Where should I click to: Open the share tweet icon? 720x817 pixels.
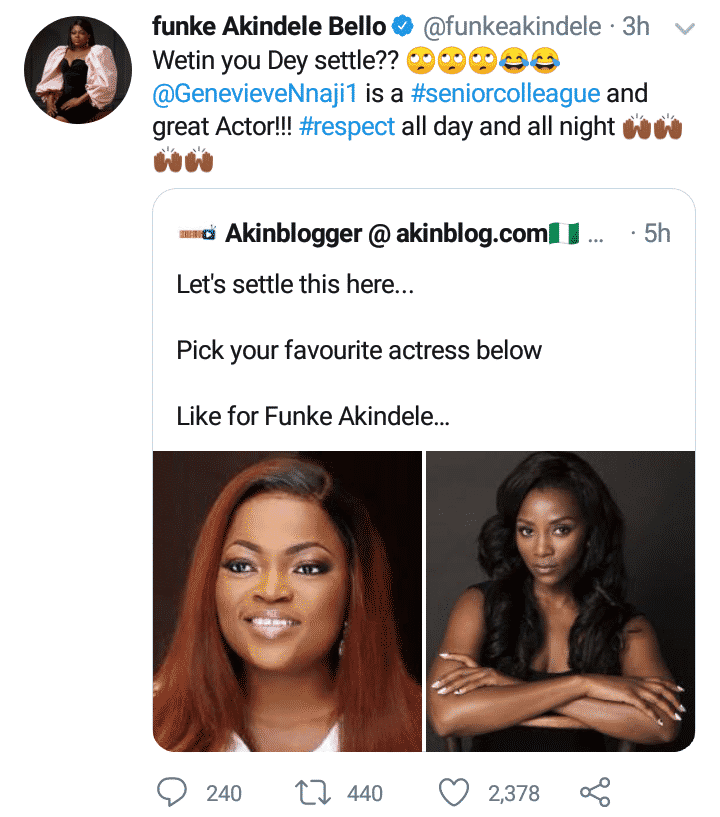coord(594,792)
